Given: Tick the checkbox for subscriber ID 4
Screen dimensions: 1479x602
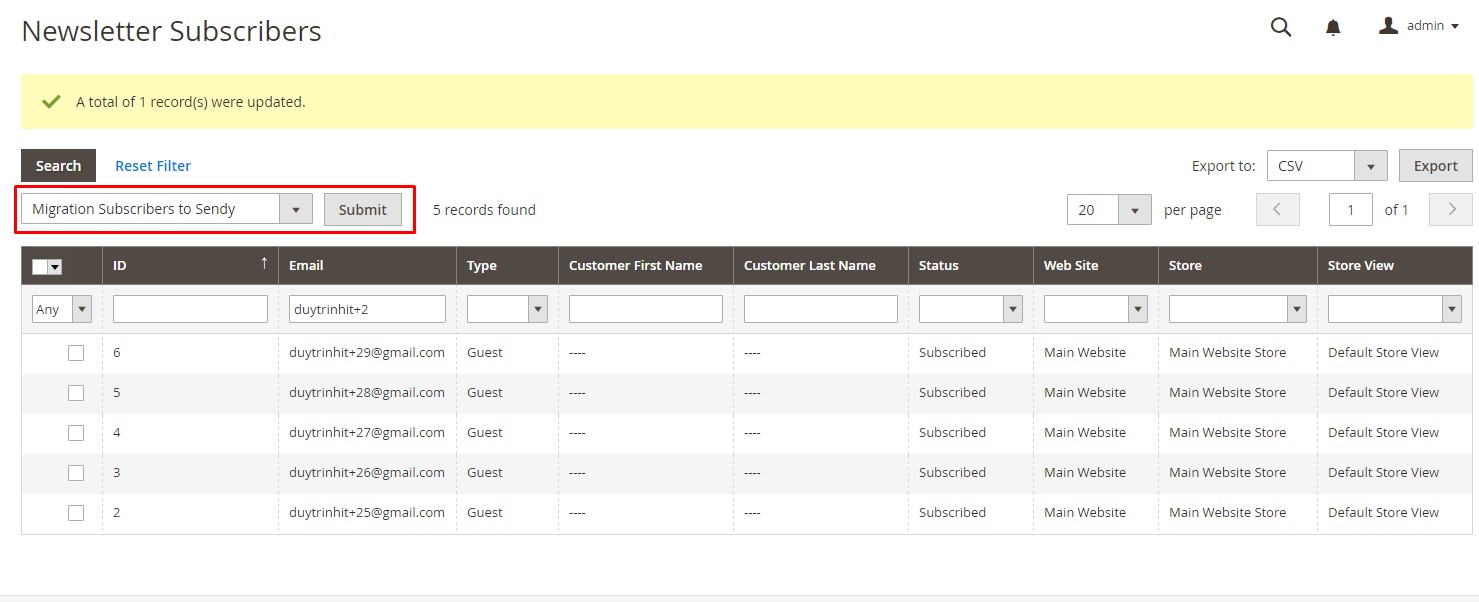Looking at the screenshot, I should [x=76, y=433].
